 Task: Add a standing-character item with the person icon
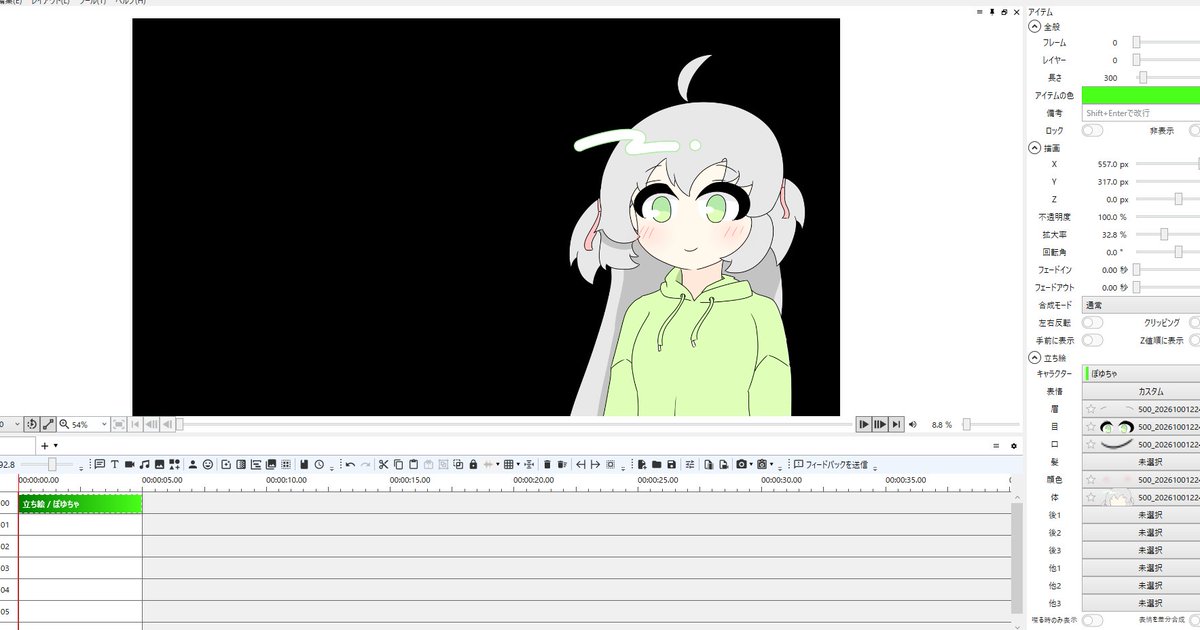click(192, 464)
